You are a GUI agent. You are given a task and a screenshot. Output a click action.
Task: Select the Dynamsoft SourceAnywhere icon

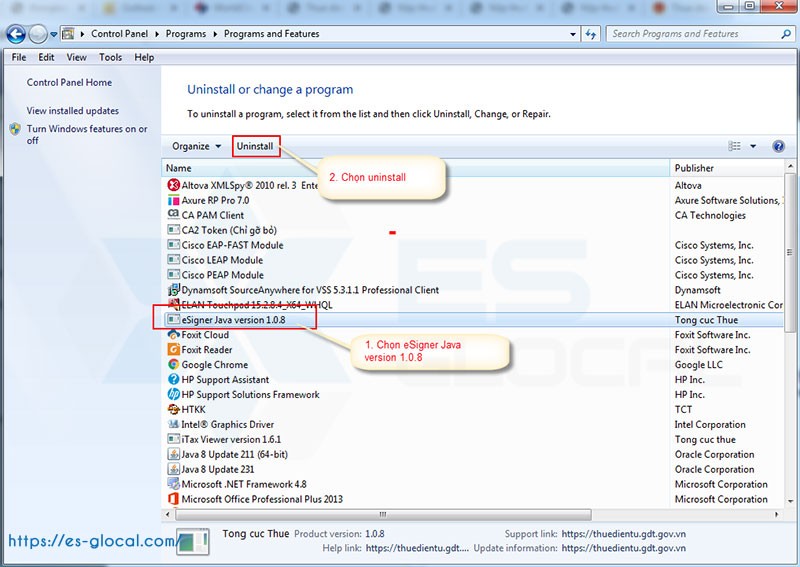173,289
